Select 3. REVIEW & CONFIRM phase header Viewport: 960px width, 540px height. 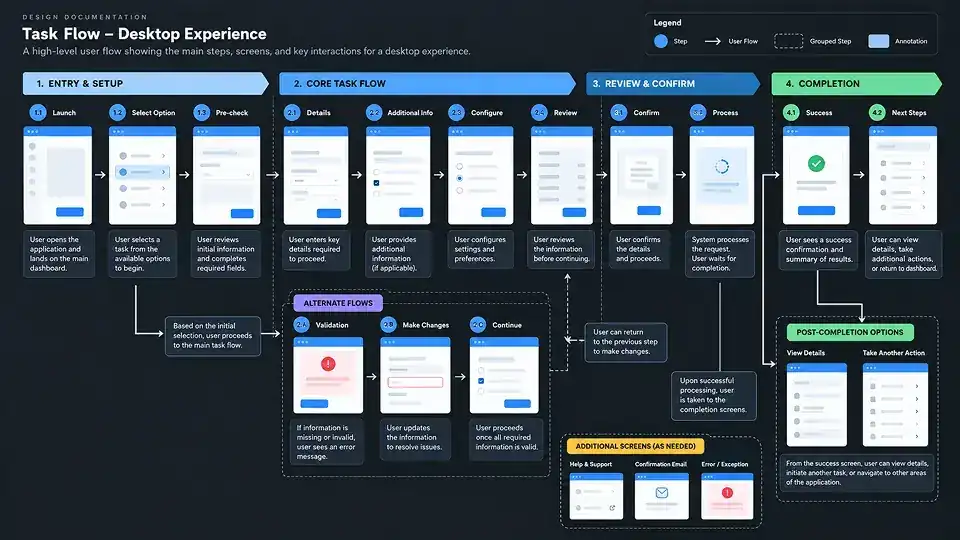point(673,84)
